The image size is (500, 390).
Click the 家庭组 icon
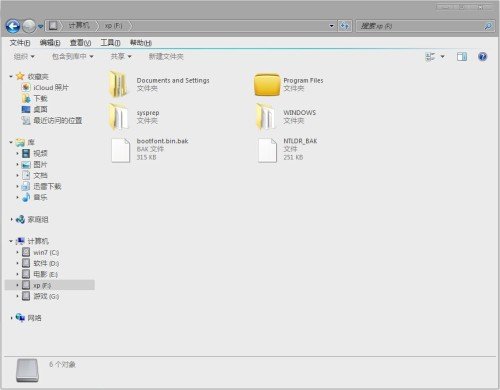(x=20, y=219)
